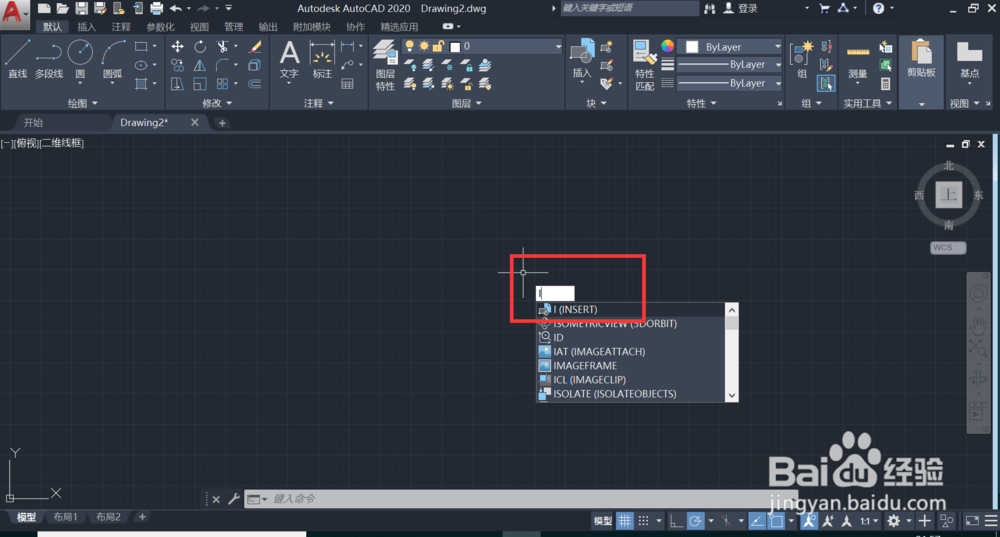The height and width of the screenshot is (537, 1000).
Task: Toggle group selection mode on/off
Action: [825, 84]
